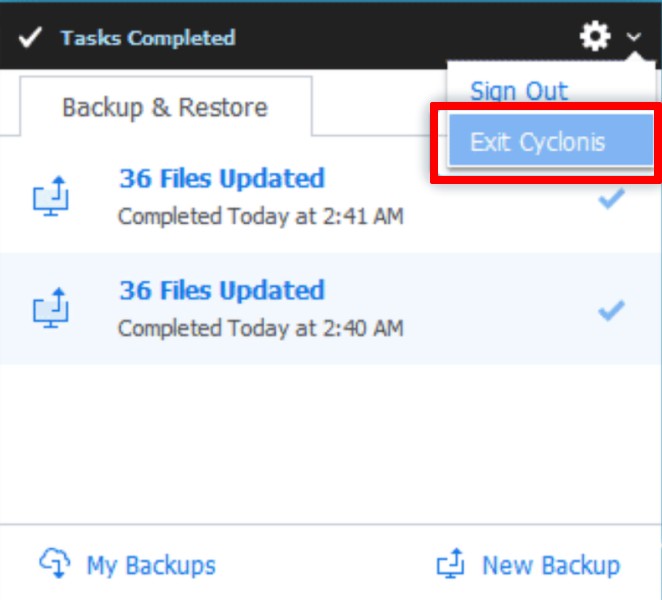Start a New Backup

551,565
